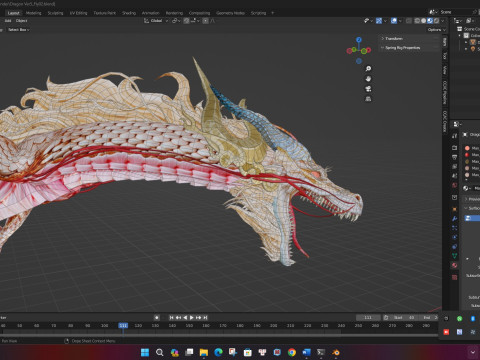Switch perspective/orthographic view with grid icon
The image size is (480, 360).
point(368,99)
